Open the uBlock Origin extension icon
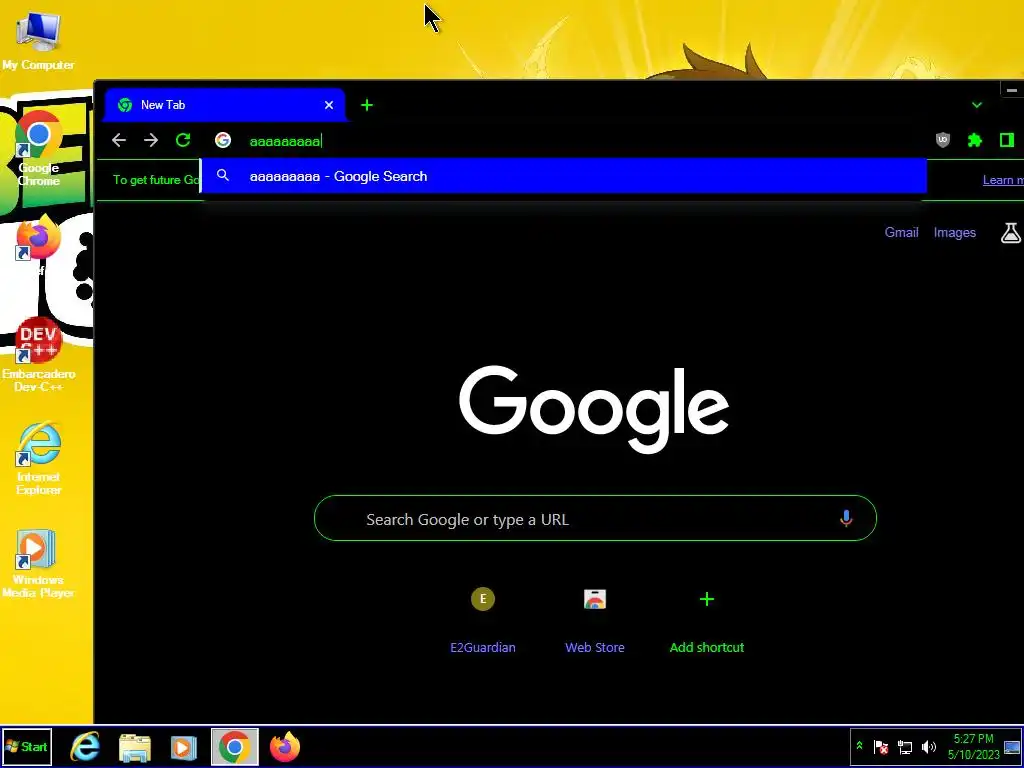 point(942,140)
